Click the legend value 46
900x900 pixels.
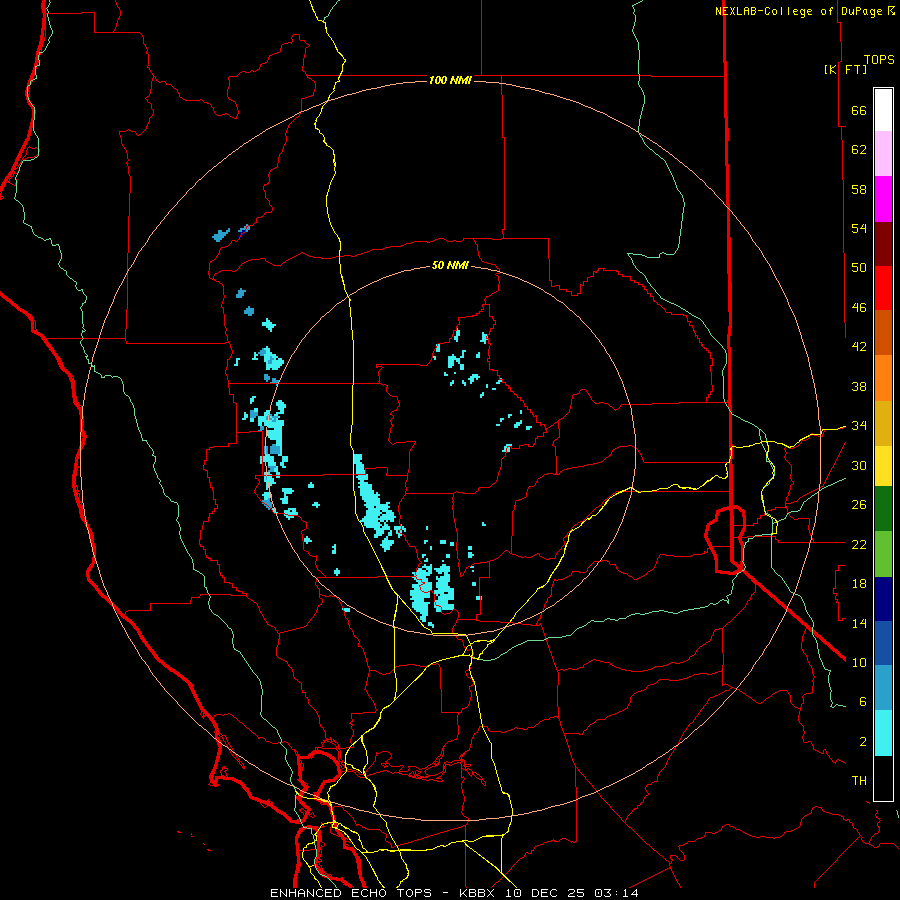click(x=859, y=308)
